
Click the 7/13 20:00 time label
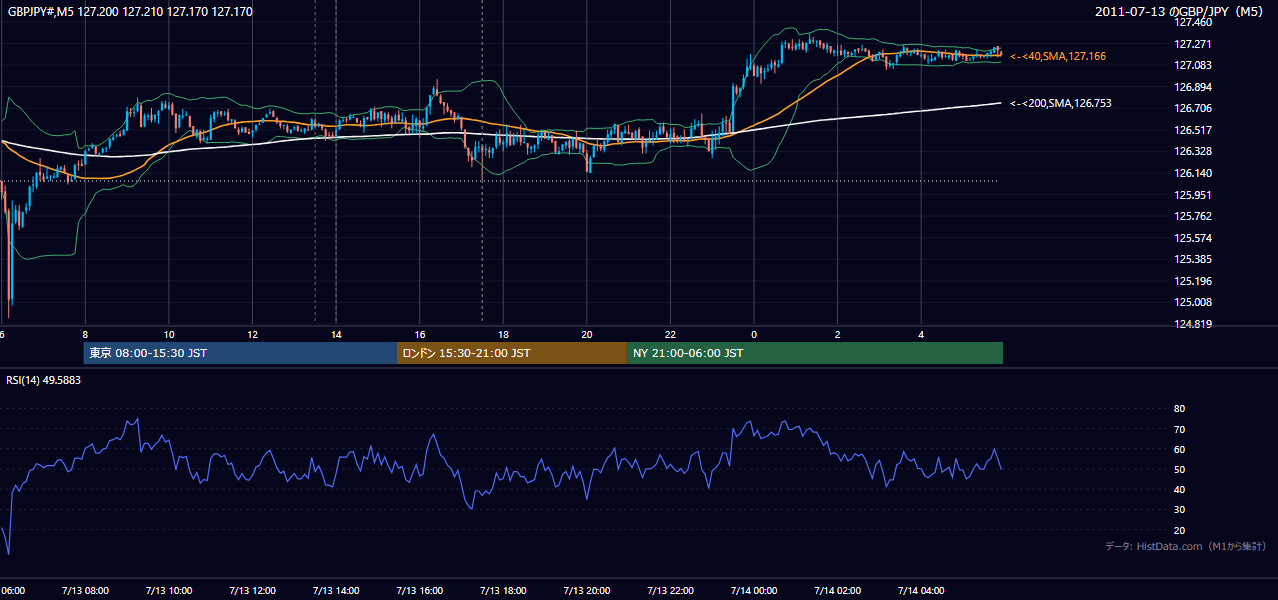pyautogui.click(x=587, y=590)
